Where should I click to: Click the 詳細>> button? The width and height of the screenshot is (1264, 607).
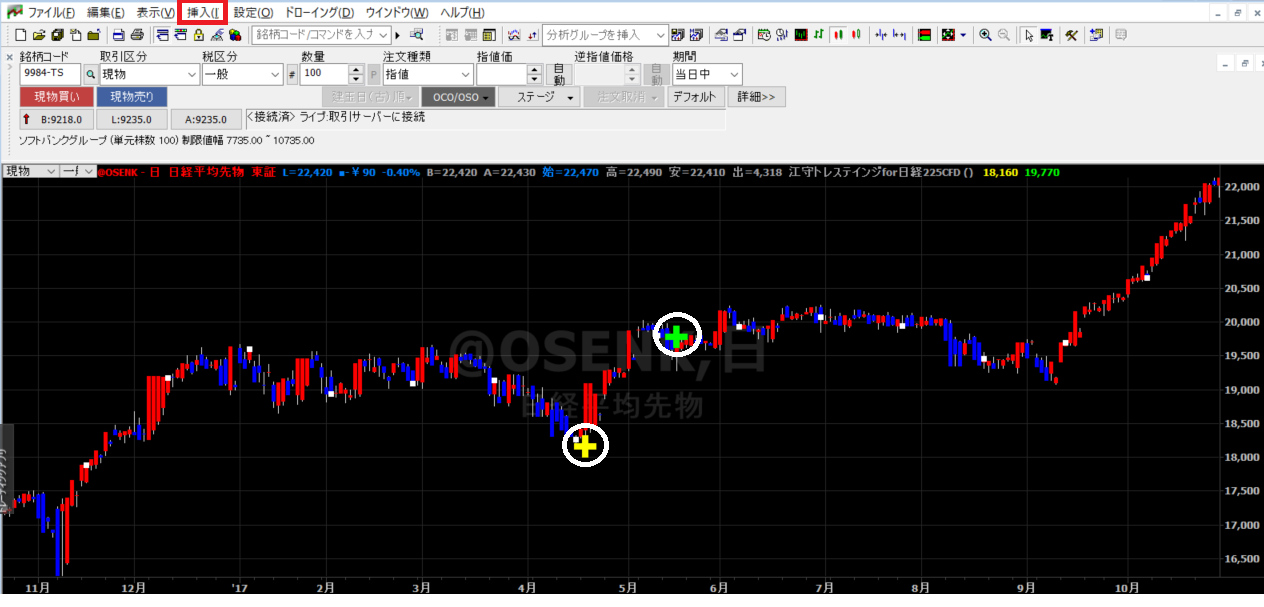click(757, 97)
